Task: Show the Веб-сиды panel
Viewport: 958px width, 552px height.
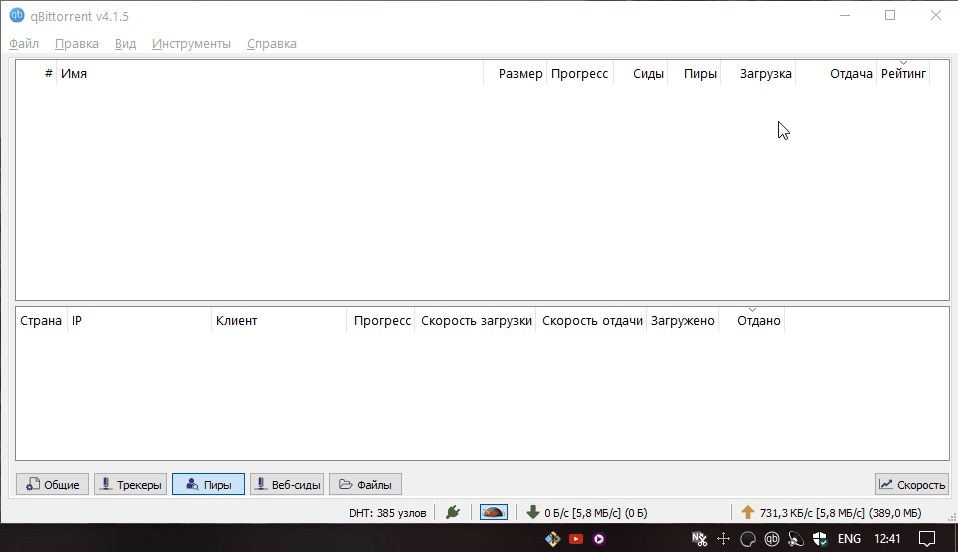Action: (x=286, y=485)
